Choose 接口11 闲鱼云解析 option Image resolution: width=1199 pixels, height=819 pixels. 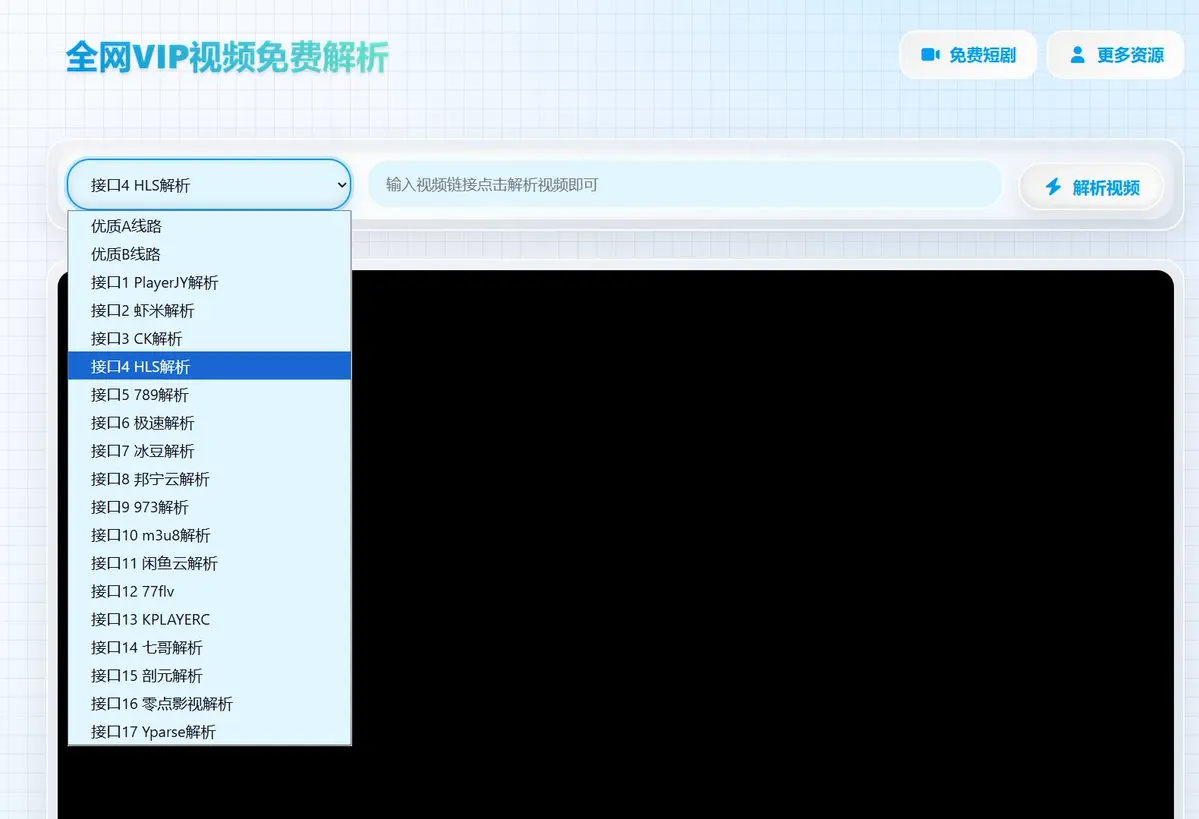210,563
